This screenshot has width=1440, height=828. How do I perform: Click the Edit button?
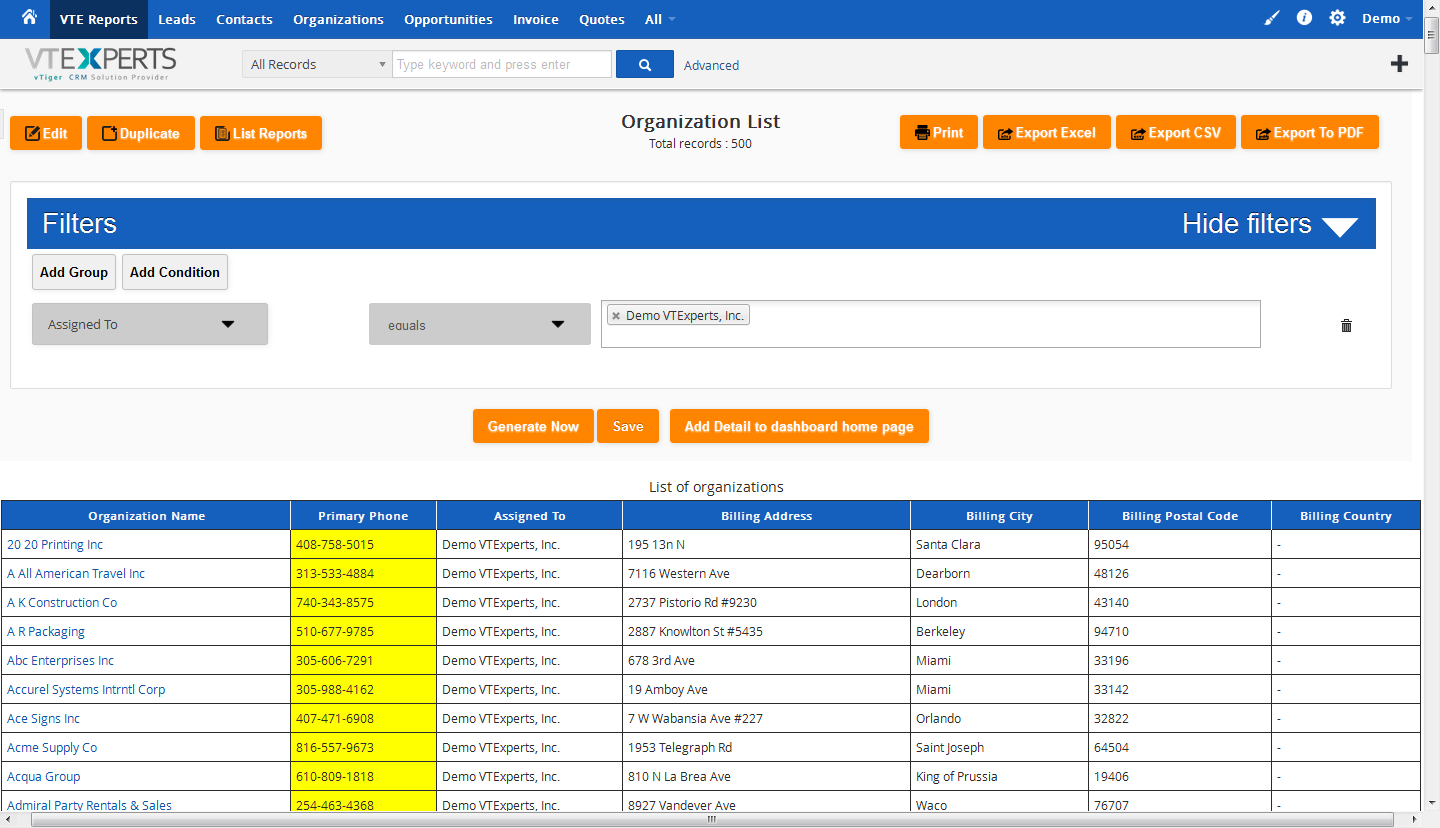46,133
